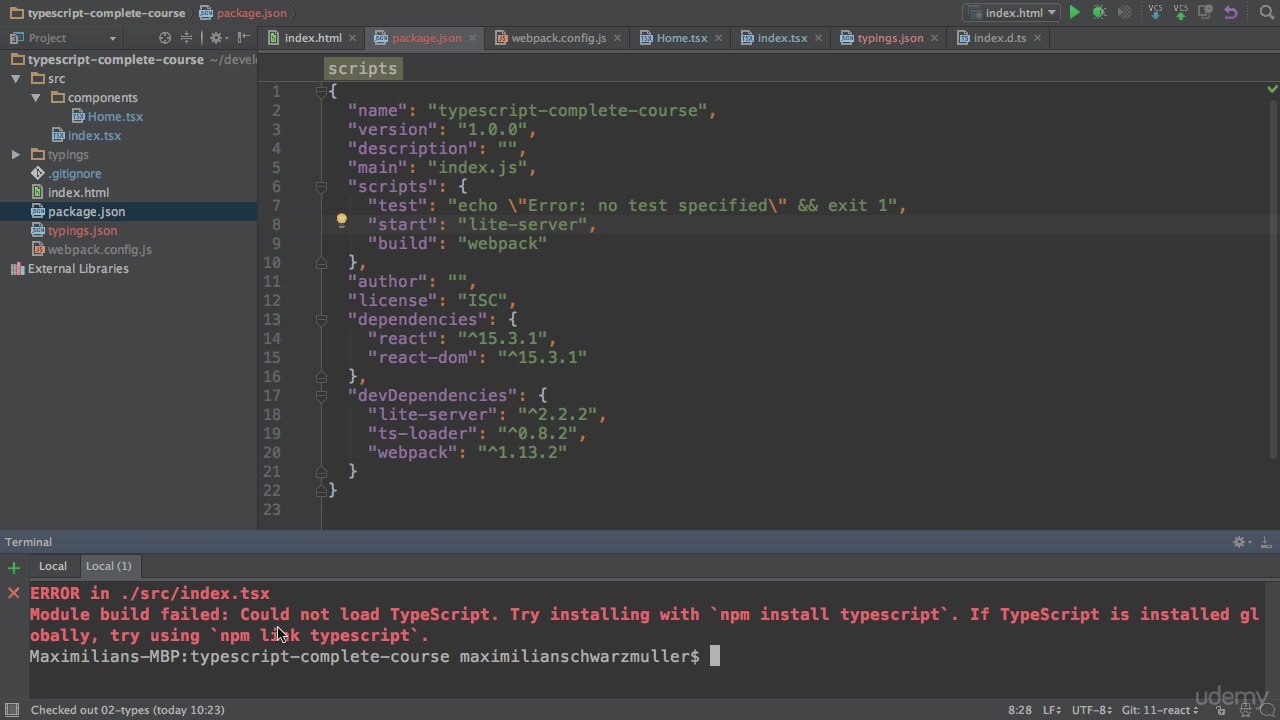The width and height of the screenshot is (1280, 720).
Task: Close the current terminal session
Action: (14, 593)
